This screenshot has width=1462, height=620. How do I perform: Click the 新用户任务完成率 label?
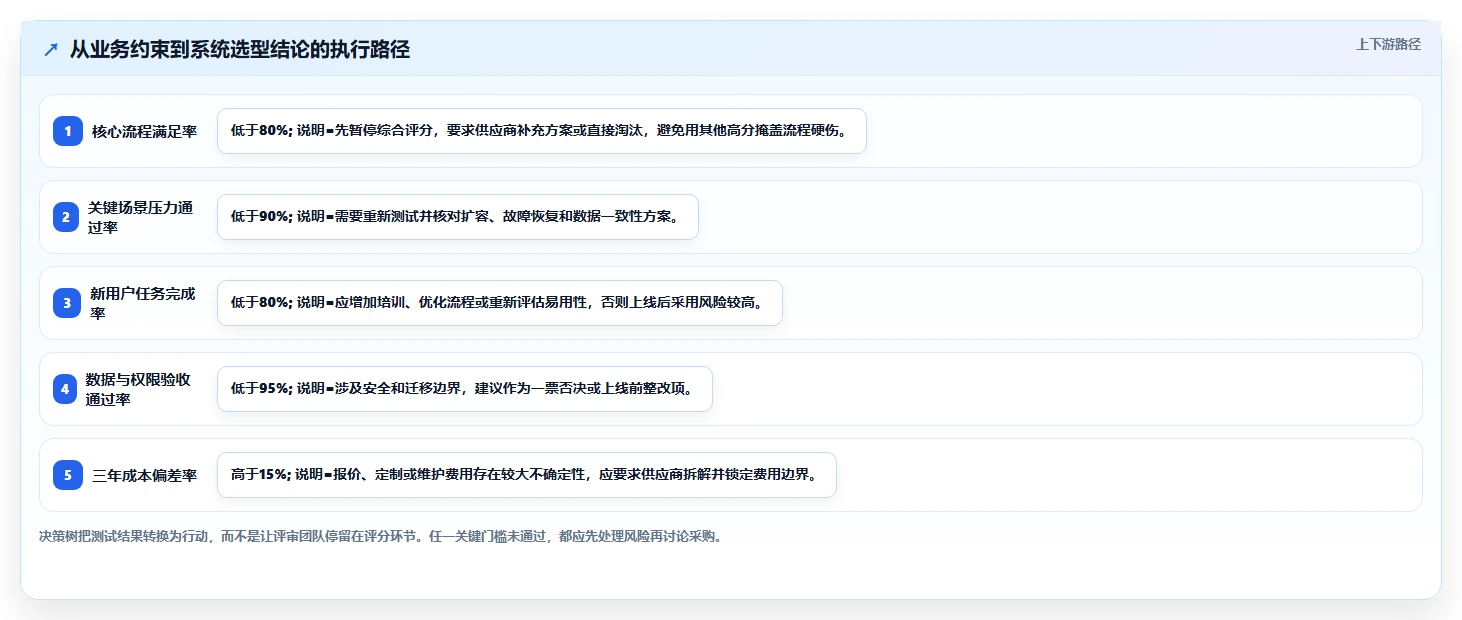point(143,303)
